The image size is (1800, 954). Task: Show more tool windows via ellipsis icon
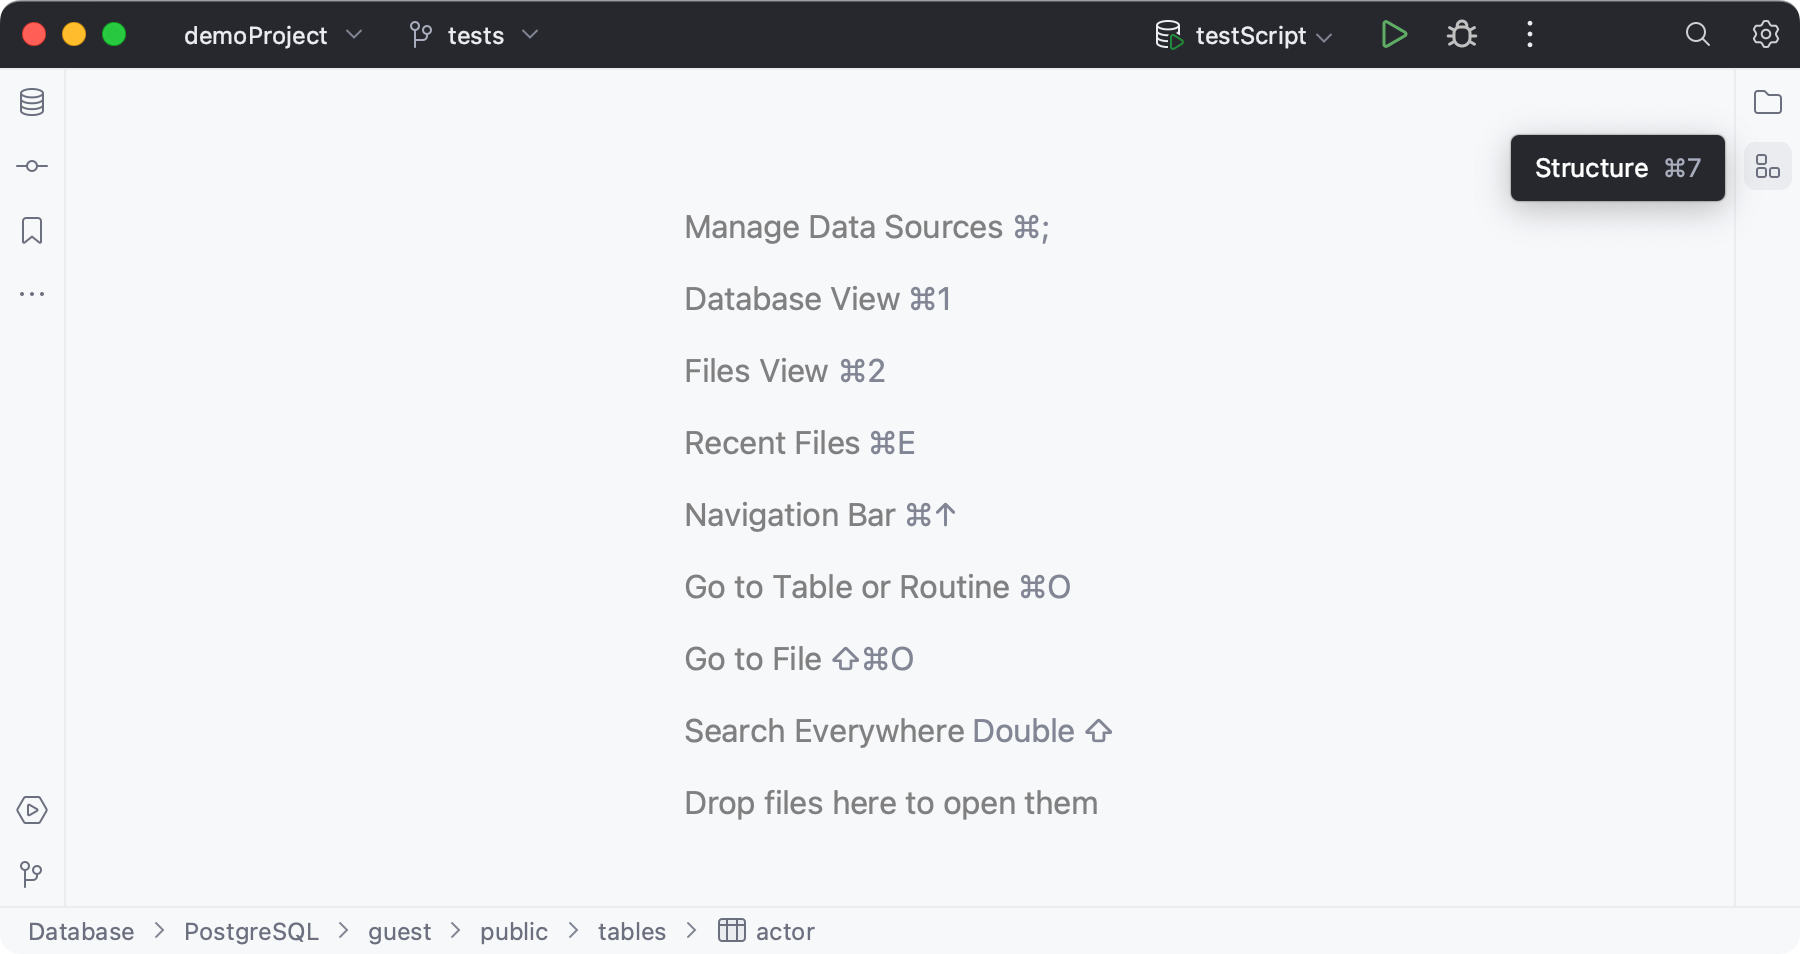click(x=32, y=294)
